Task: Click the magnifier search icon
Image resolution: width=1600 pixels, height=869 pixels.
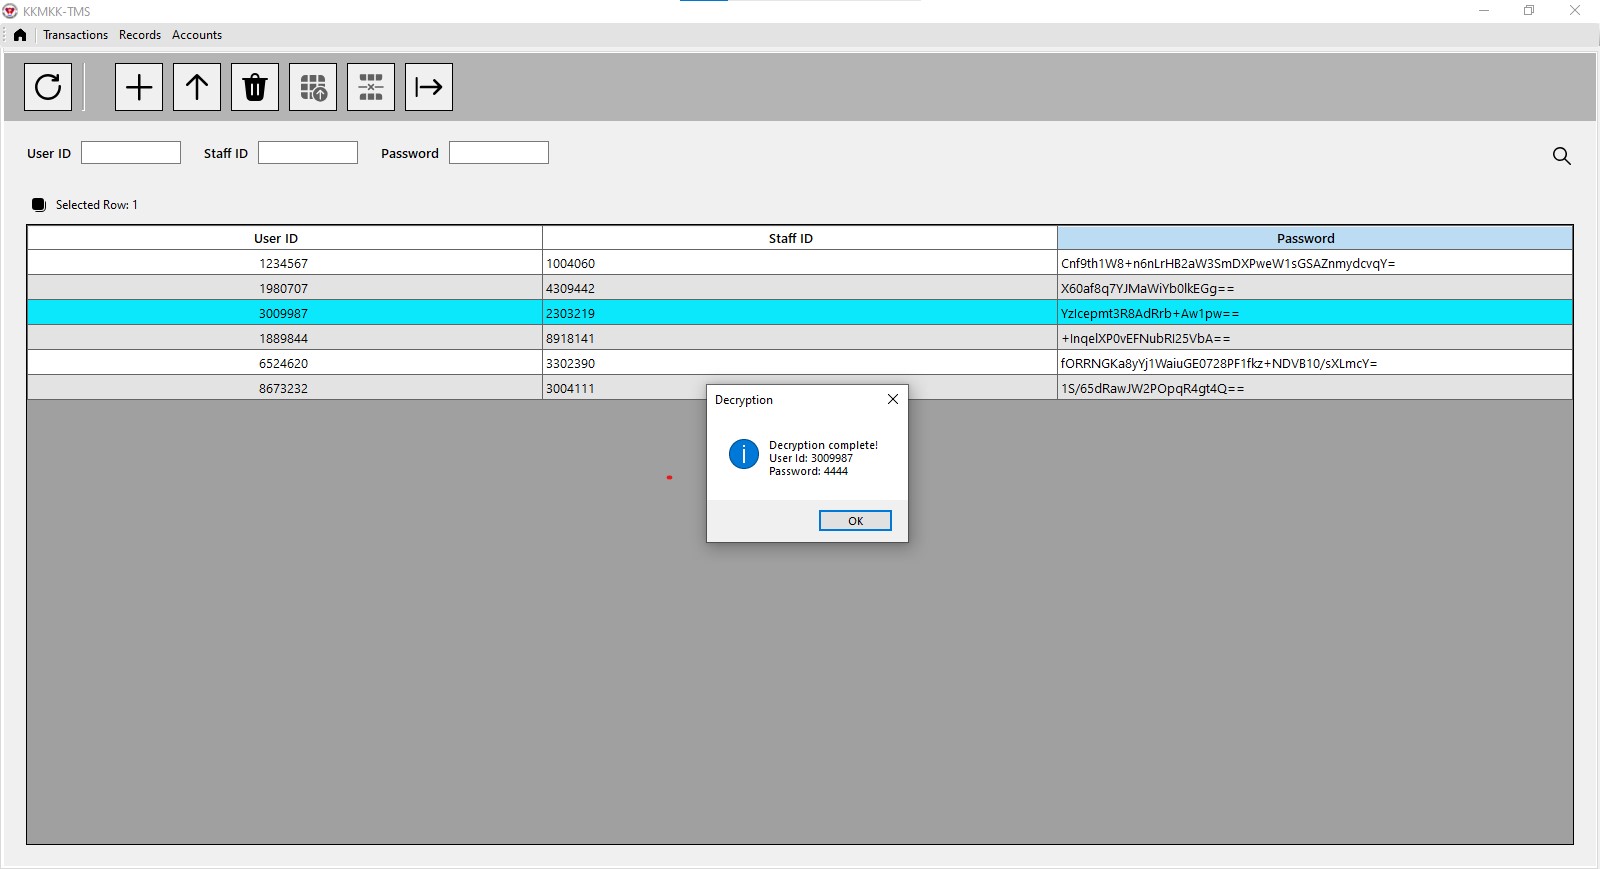Action: [1561, 156]
